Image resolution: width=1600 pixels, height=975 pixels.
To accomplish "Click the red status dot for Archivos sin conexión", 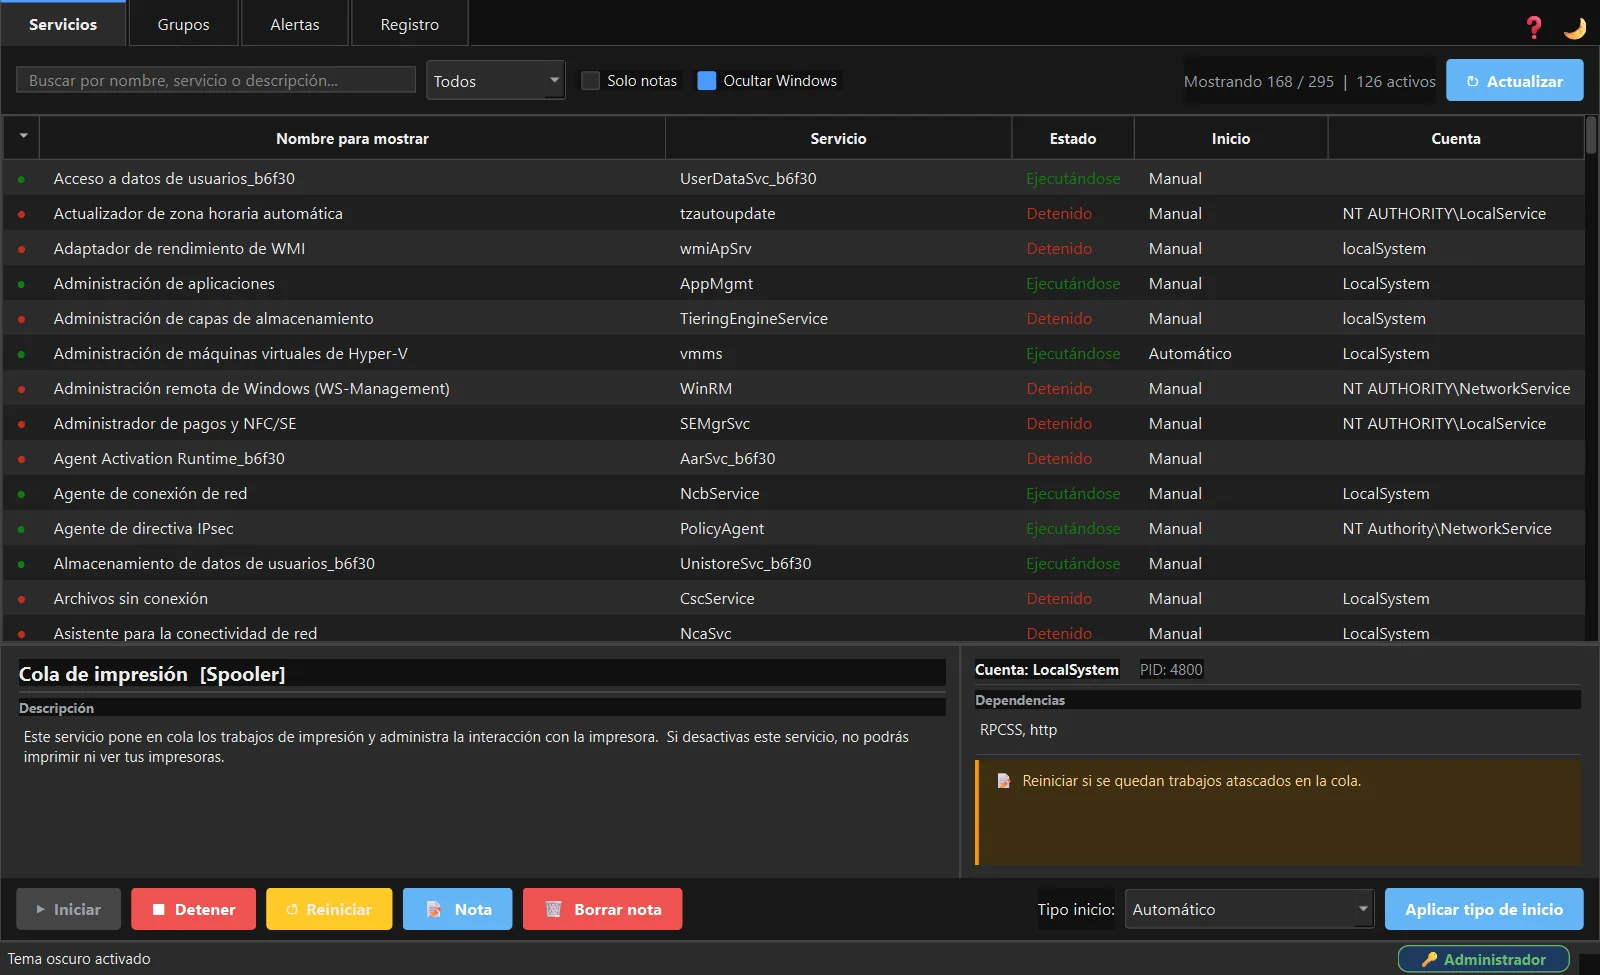I will tap(21, 599).
